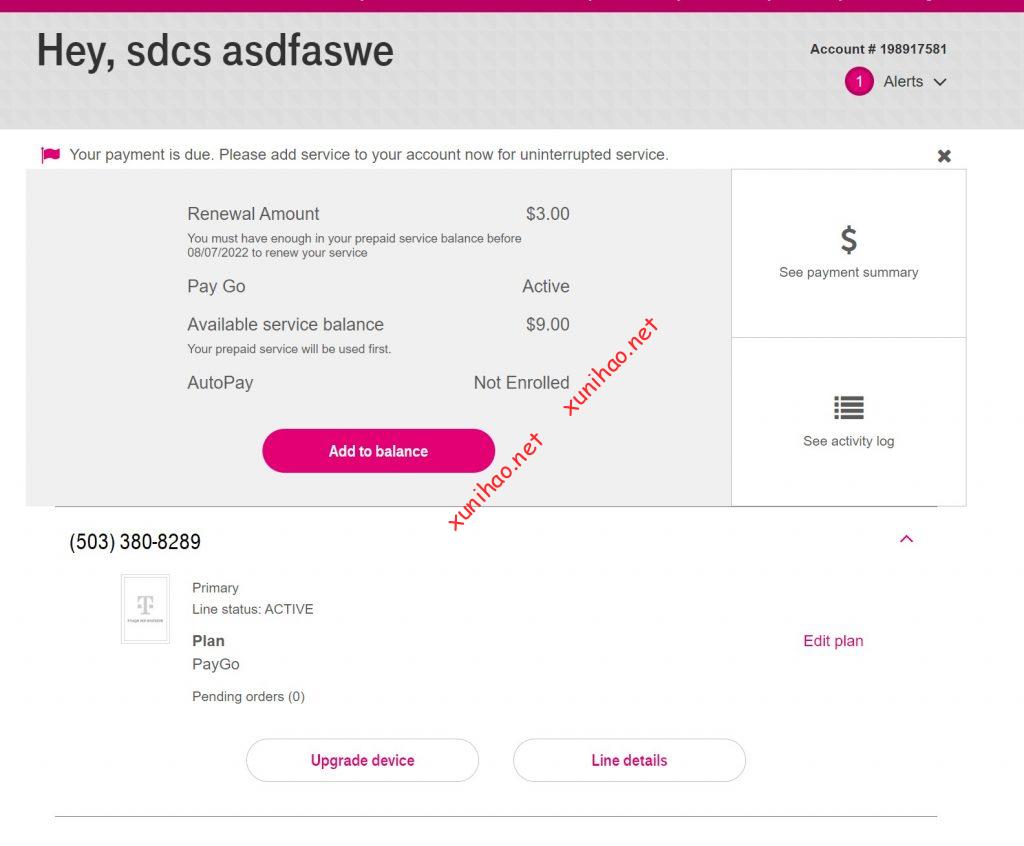Collapse the phone line section chevron
The width and height of the screenshot is (1024, 846).
coord(907,539)
